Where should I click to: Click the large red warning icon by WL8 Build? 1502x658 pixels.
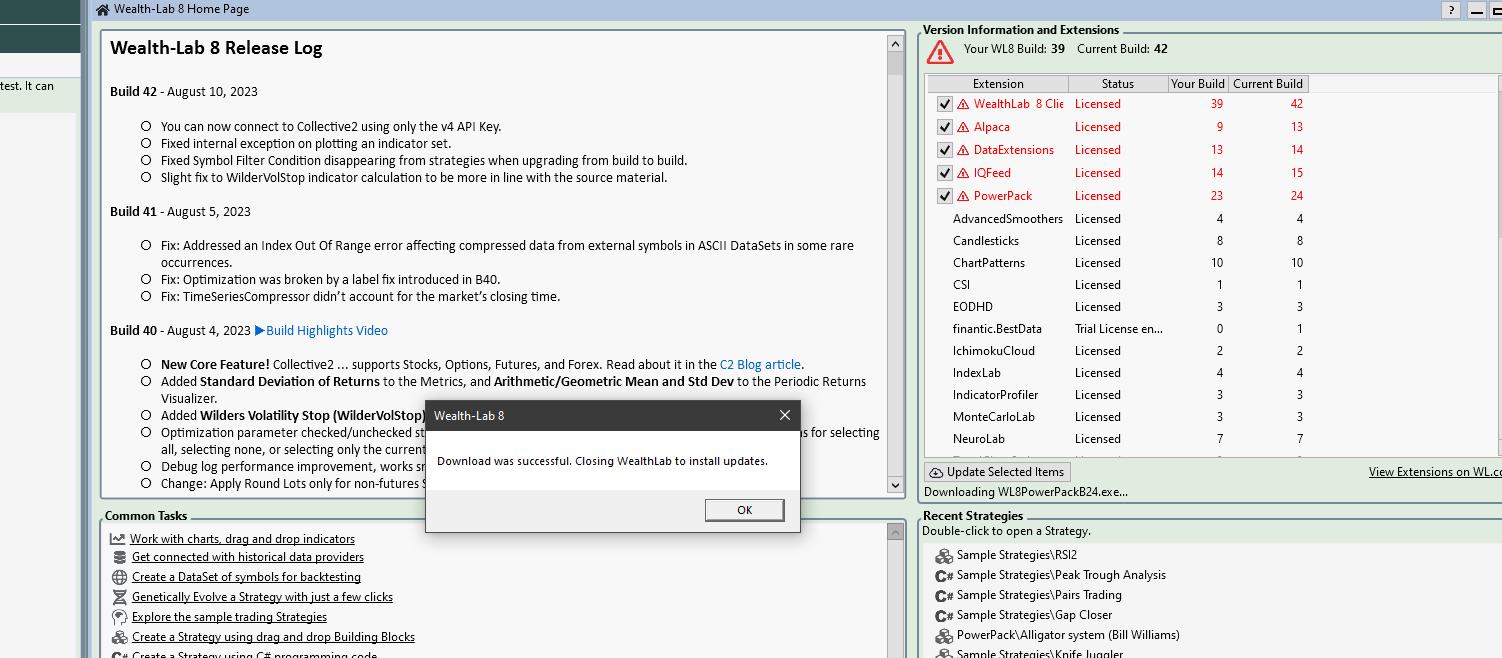point(939,52)
